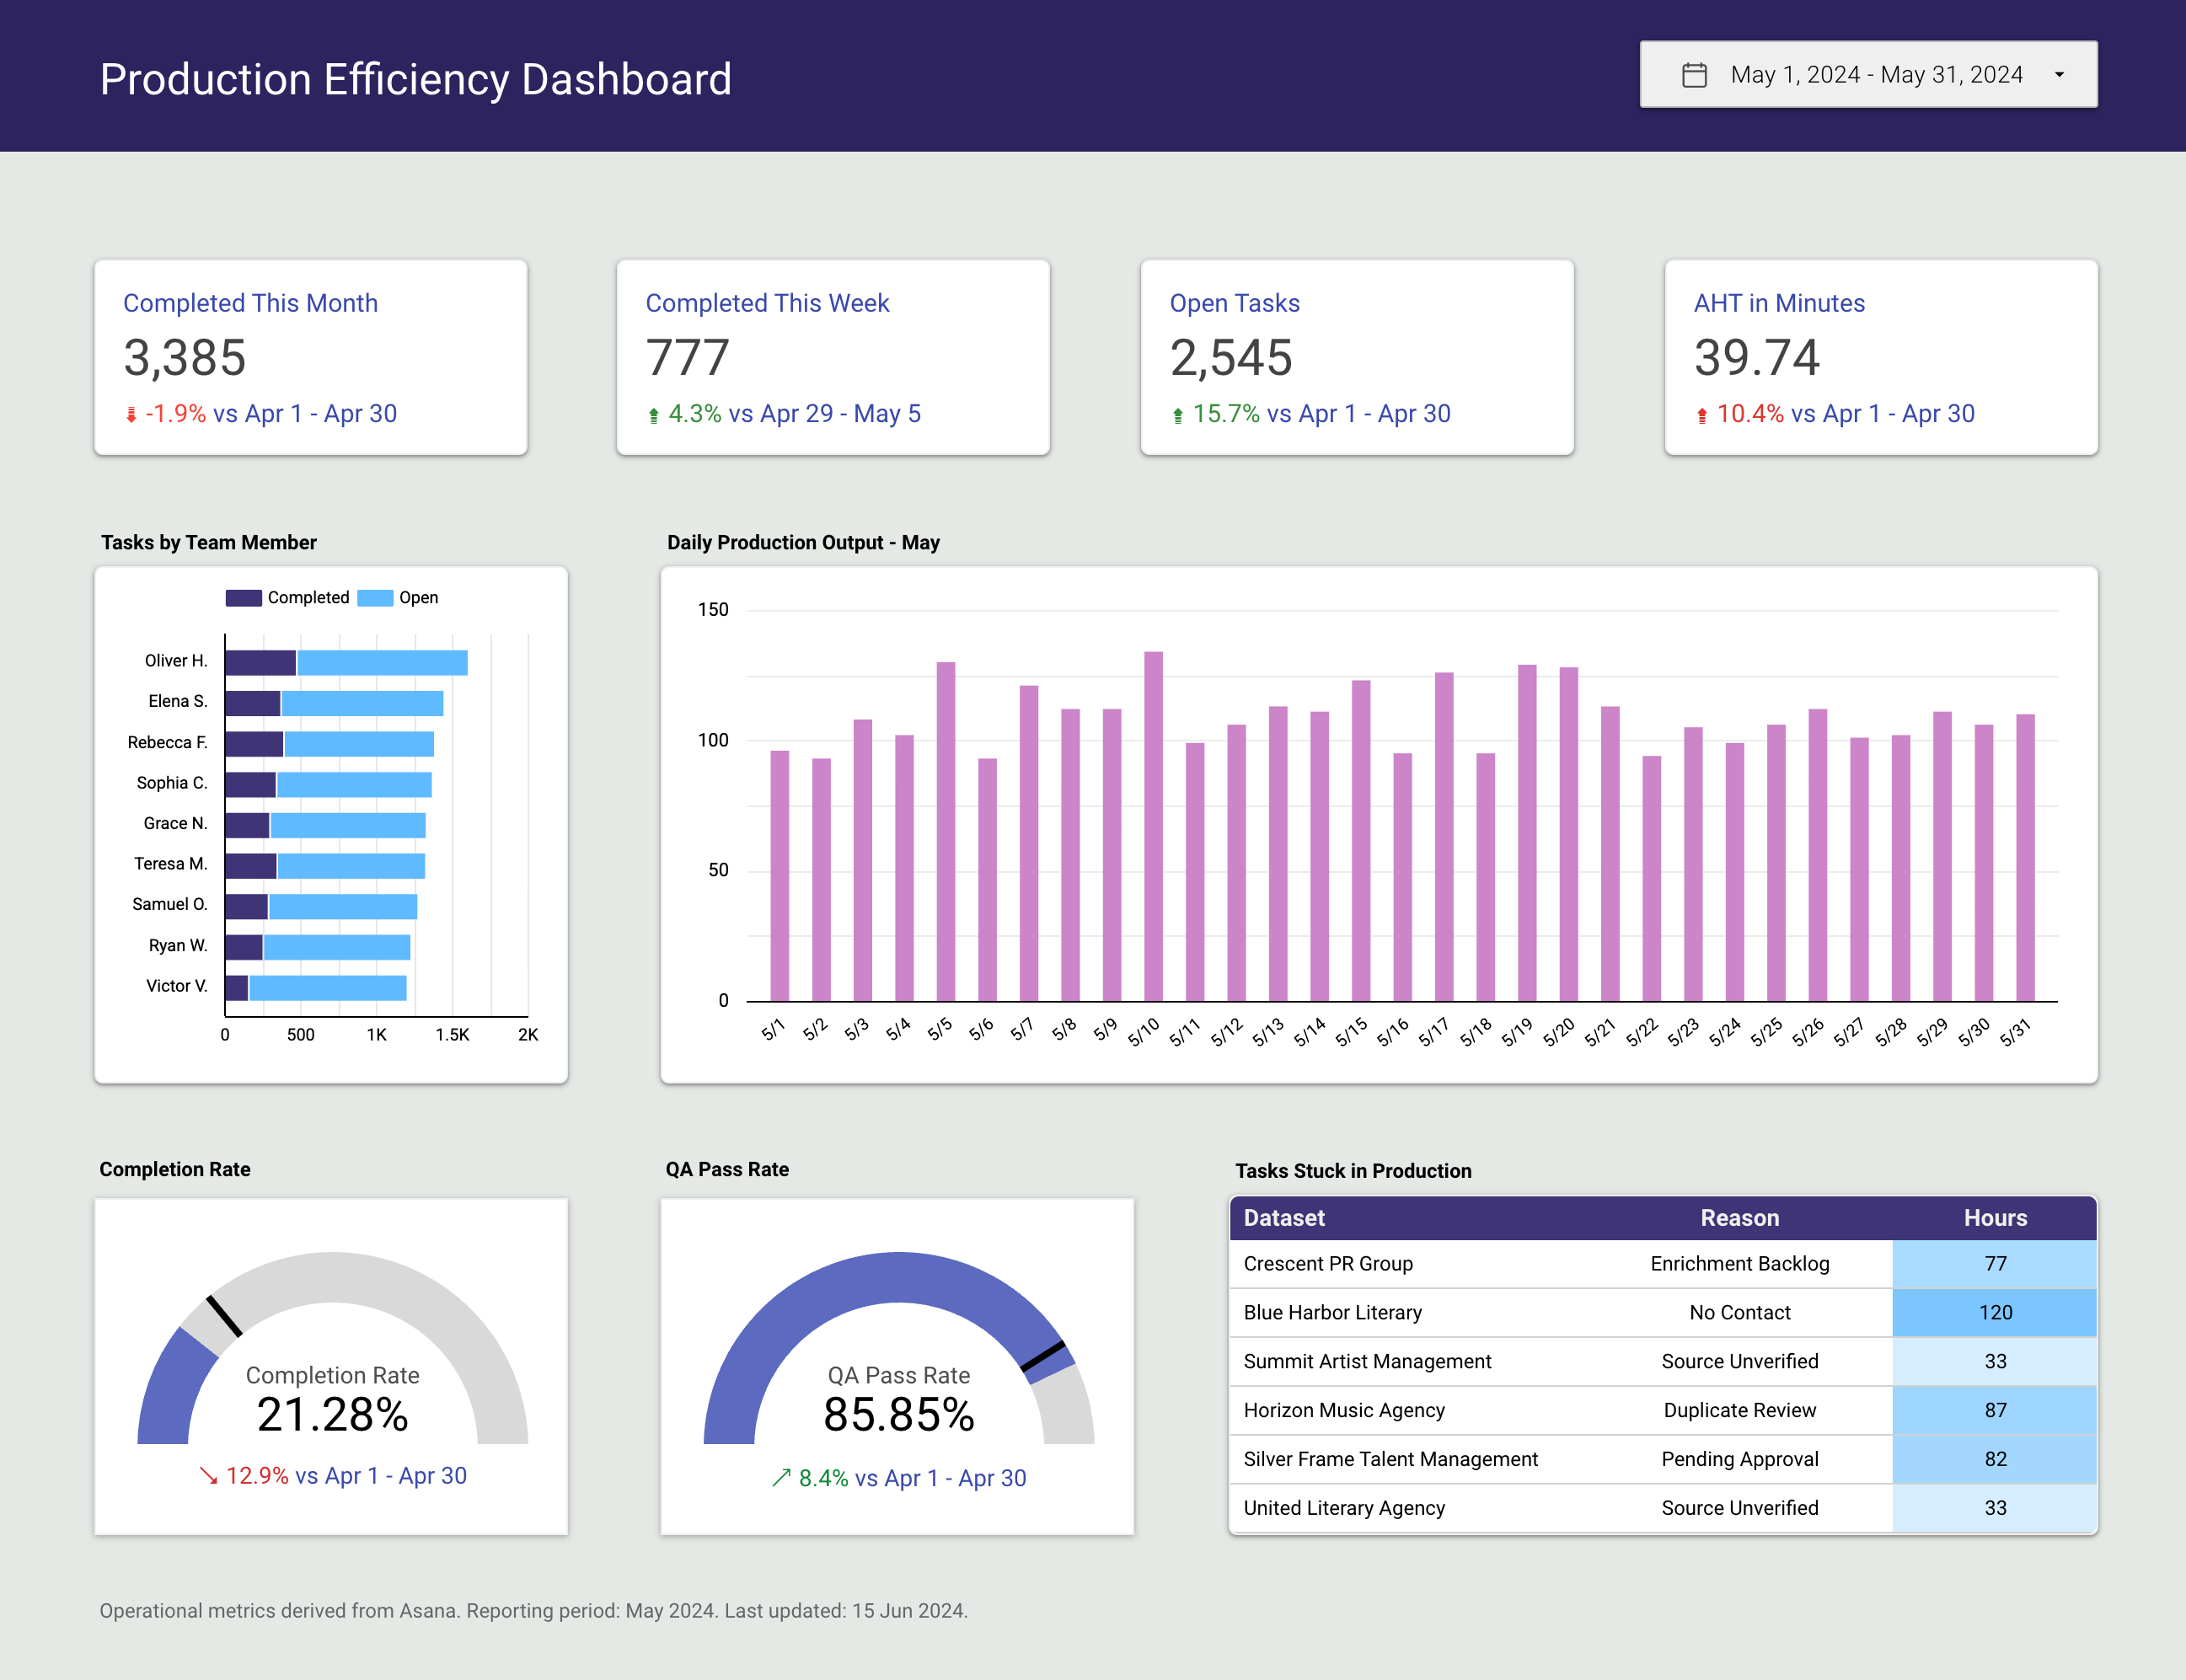Click the 5/31 bar in daily output chart
Image resolution: width=2186 pixels, height=1680 pixels.
click(x=2025, y=857)
